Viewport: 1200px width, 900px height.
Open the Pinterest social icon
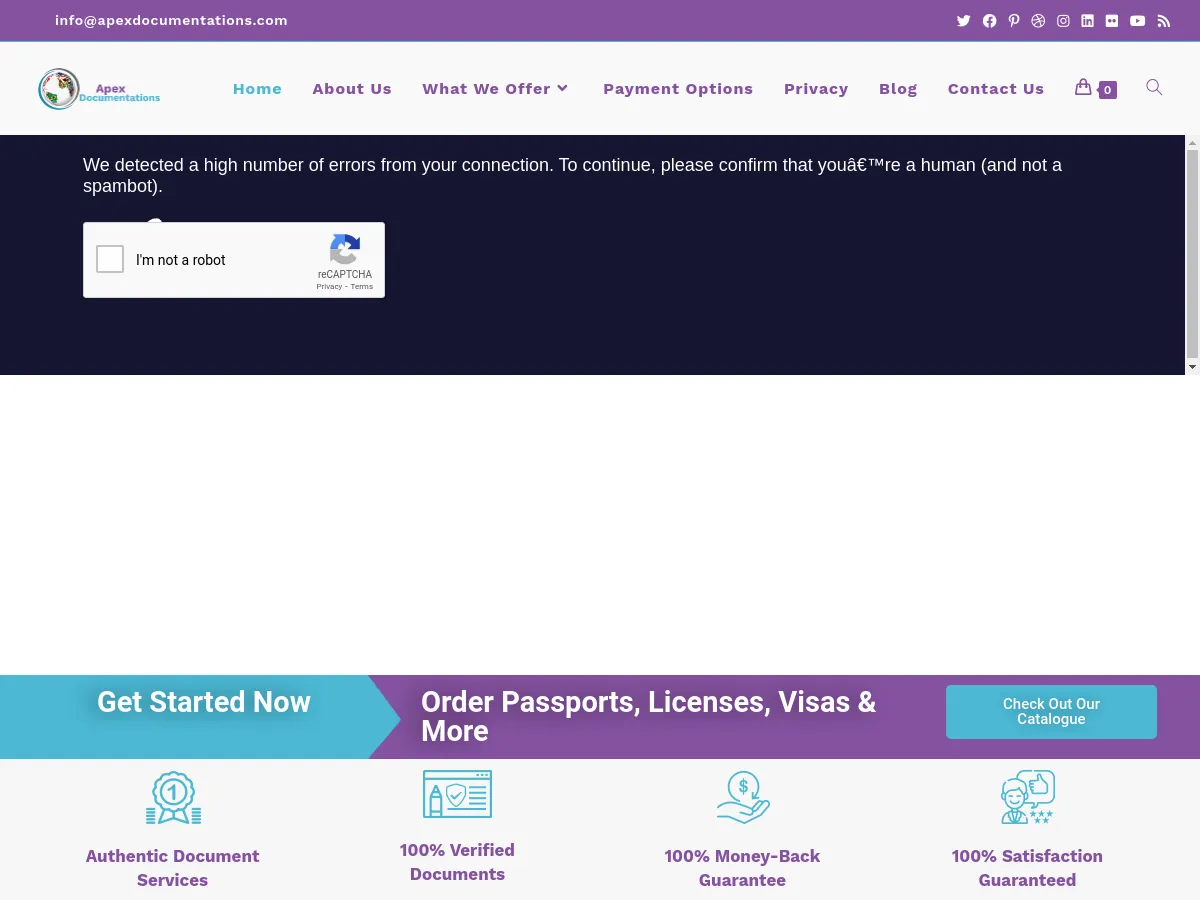pyautogui.click(x=1014, y=21)
